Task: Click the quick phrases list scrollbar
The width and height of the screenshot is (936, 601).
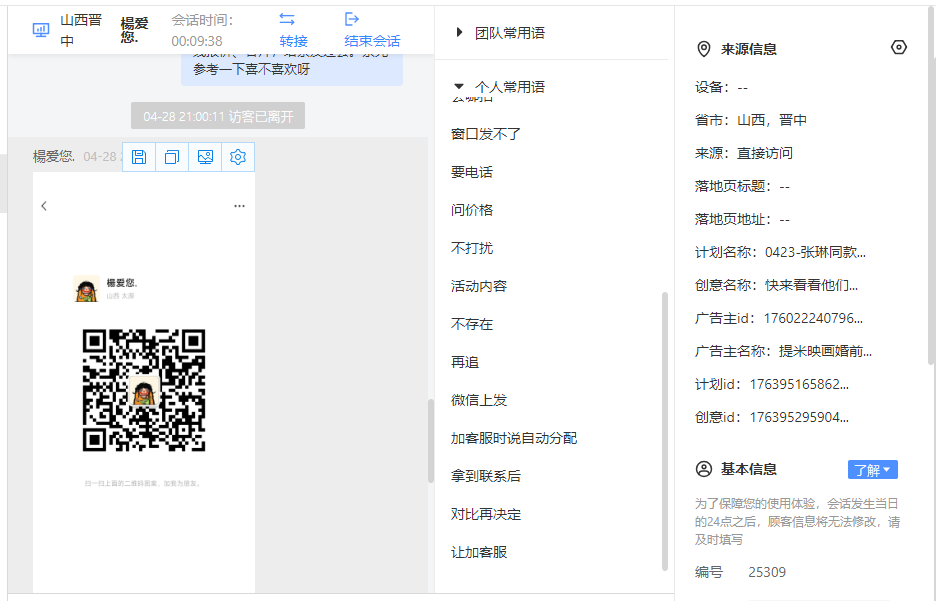Action: pyautogui.click(x=664, y=431)
